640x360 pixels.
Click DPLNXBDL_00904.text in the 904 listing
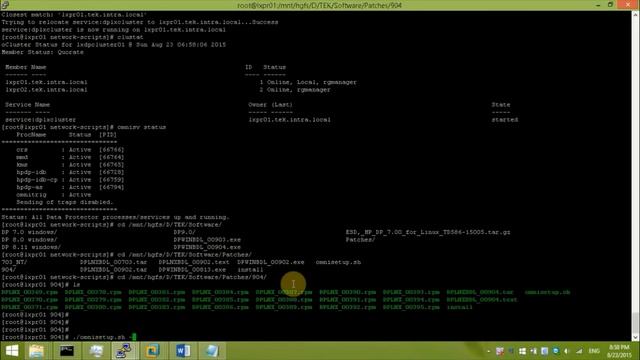pos(482,300)
